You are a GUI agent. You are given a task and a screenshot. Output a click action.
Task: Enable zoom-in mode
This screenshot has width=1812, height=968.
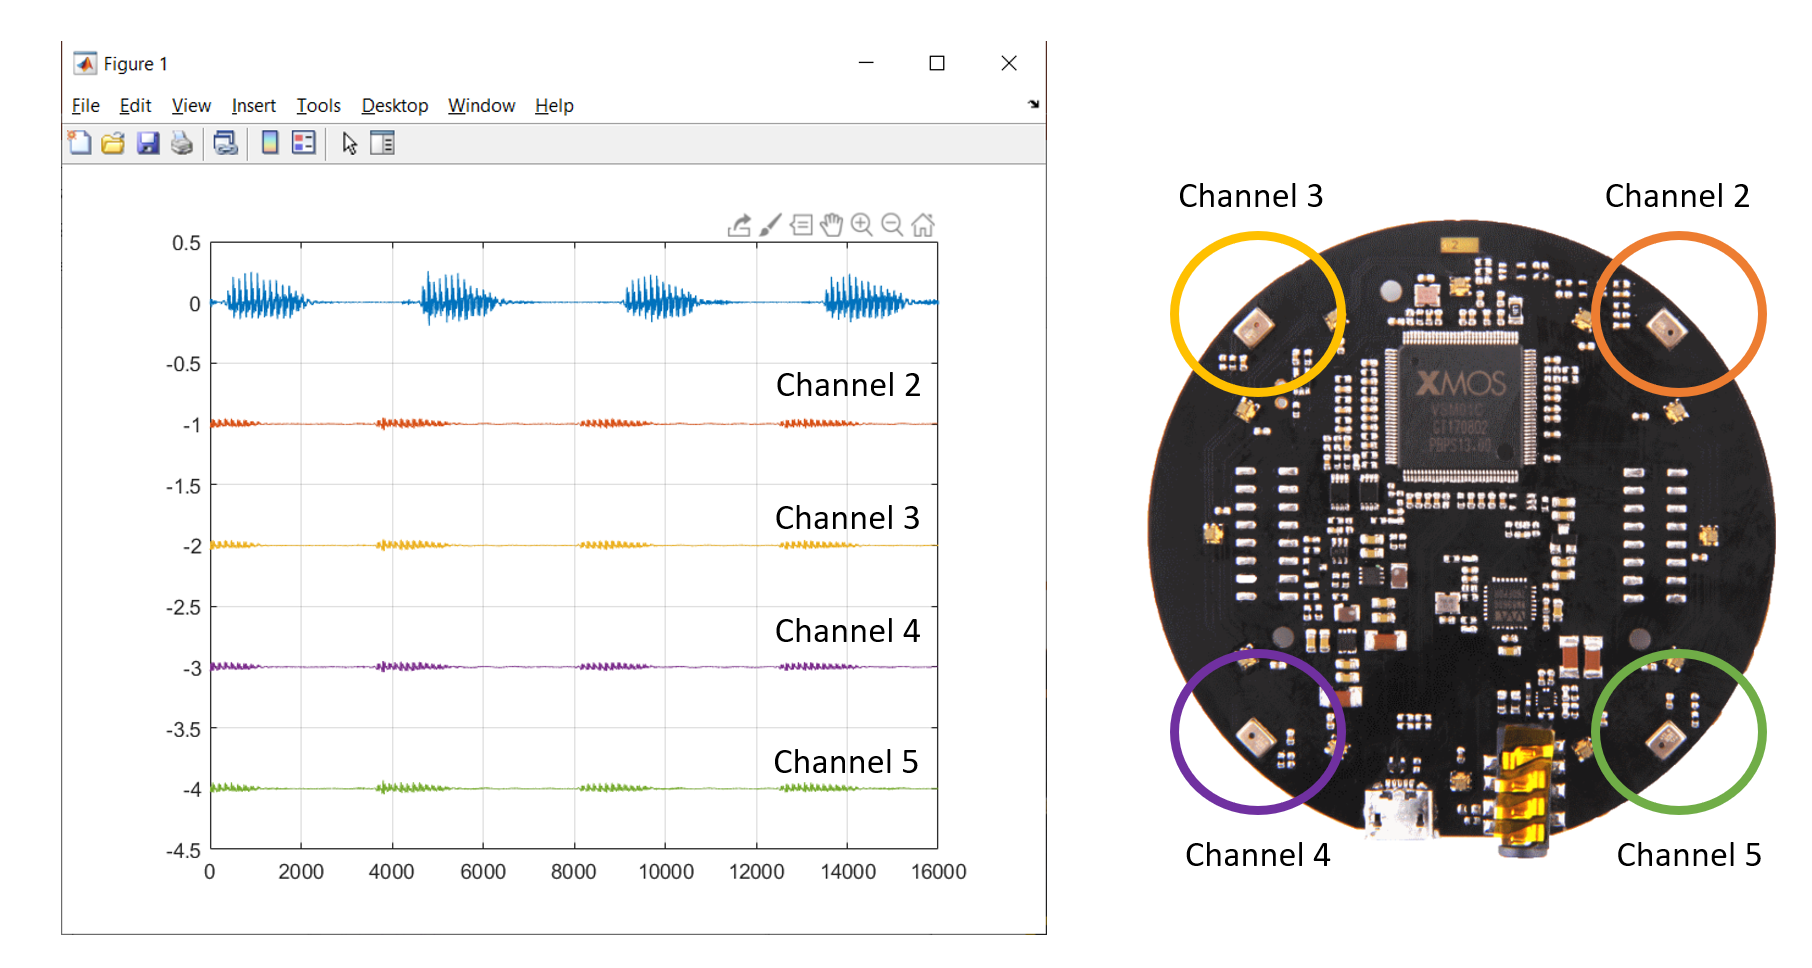tap(863, 225)
